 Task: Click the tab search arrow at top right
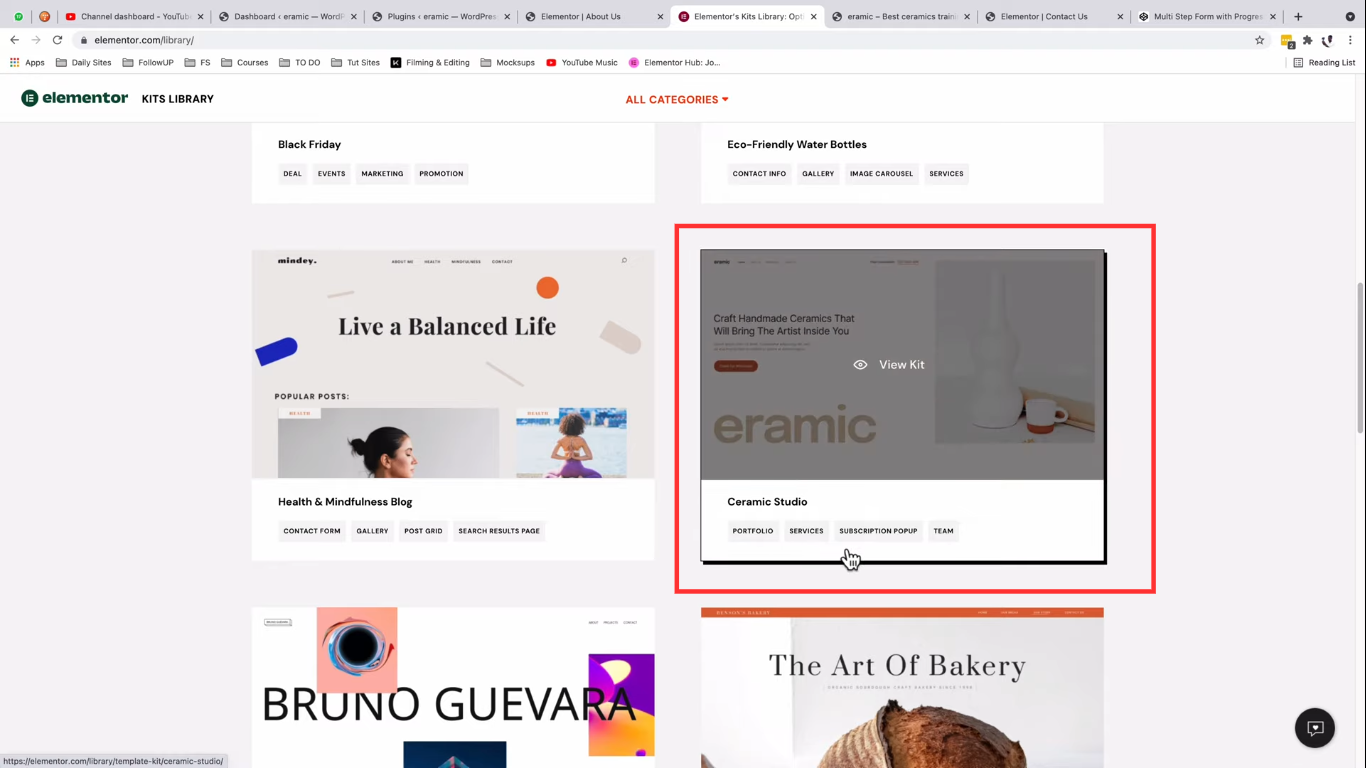[x=1350, y=16]
